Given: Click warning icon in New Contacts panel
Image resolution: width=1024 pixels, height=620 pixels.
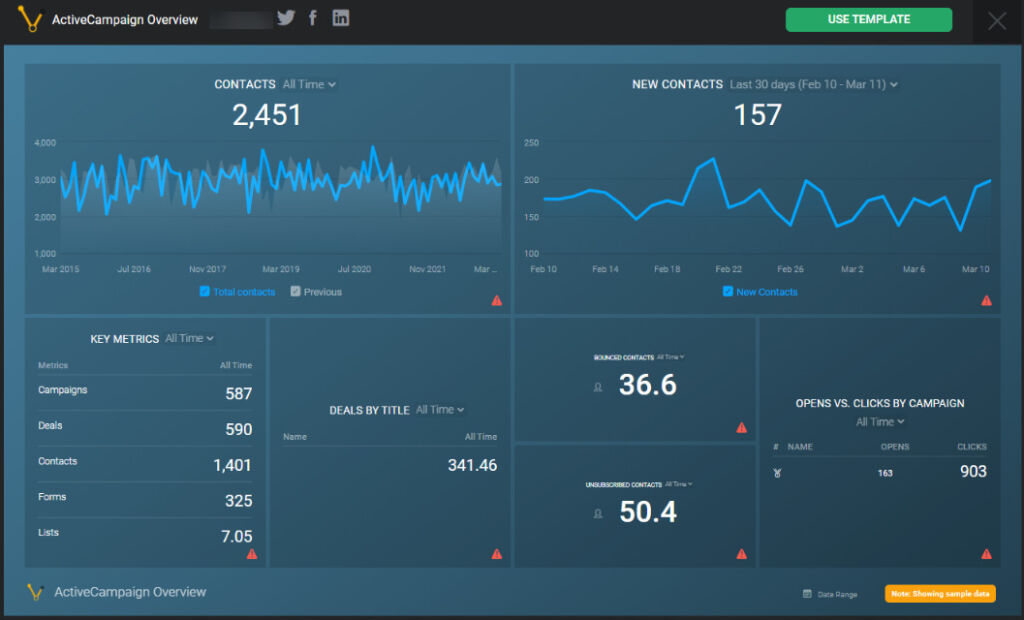Looking at the screenshot, I should (x=986, y=300).
